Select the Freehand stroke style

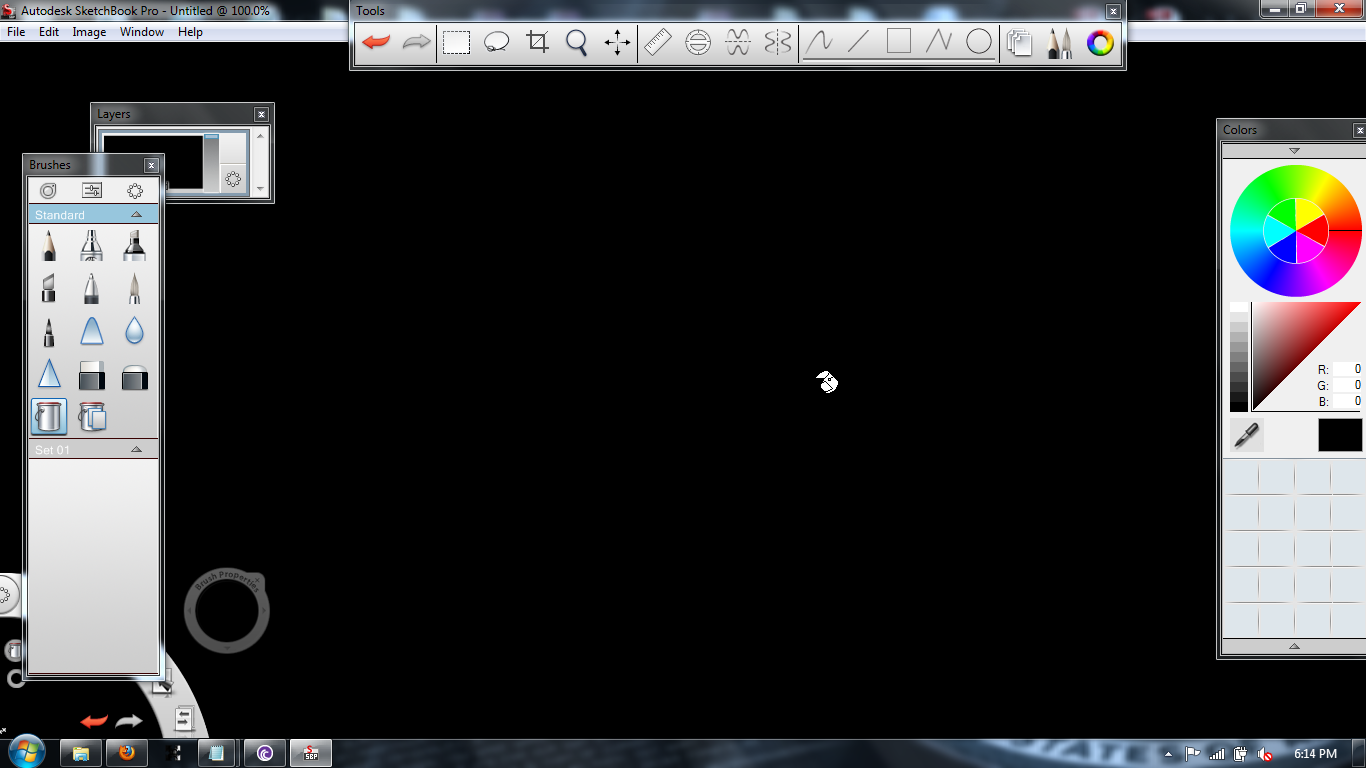(x=819, y=42)
